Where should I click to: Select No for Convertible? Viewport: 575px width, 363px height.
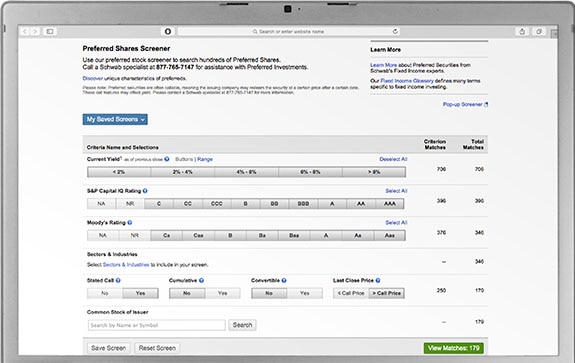[269, 293]
